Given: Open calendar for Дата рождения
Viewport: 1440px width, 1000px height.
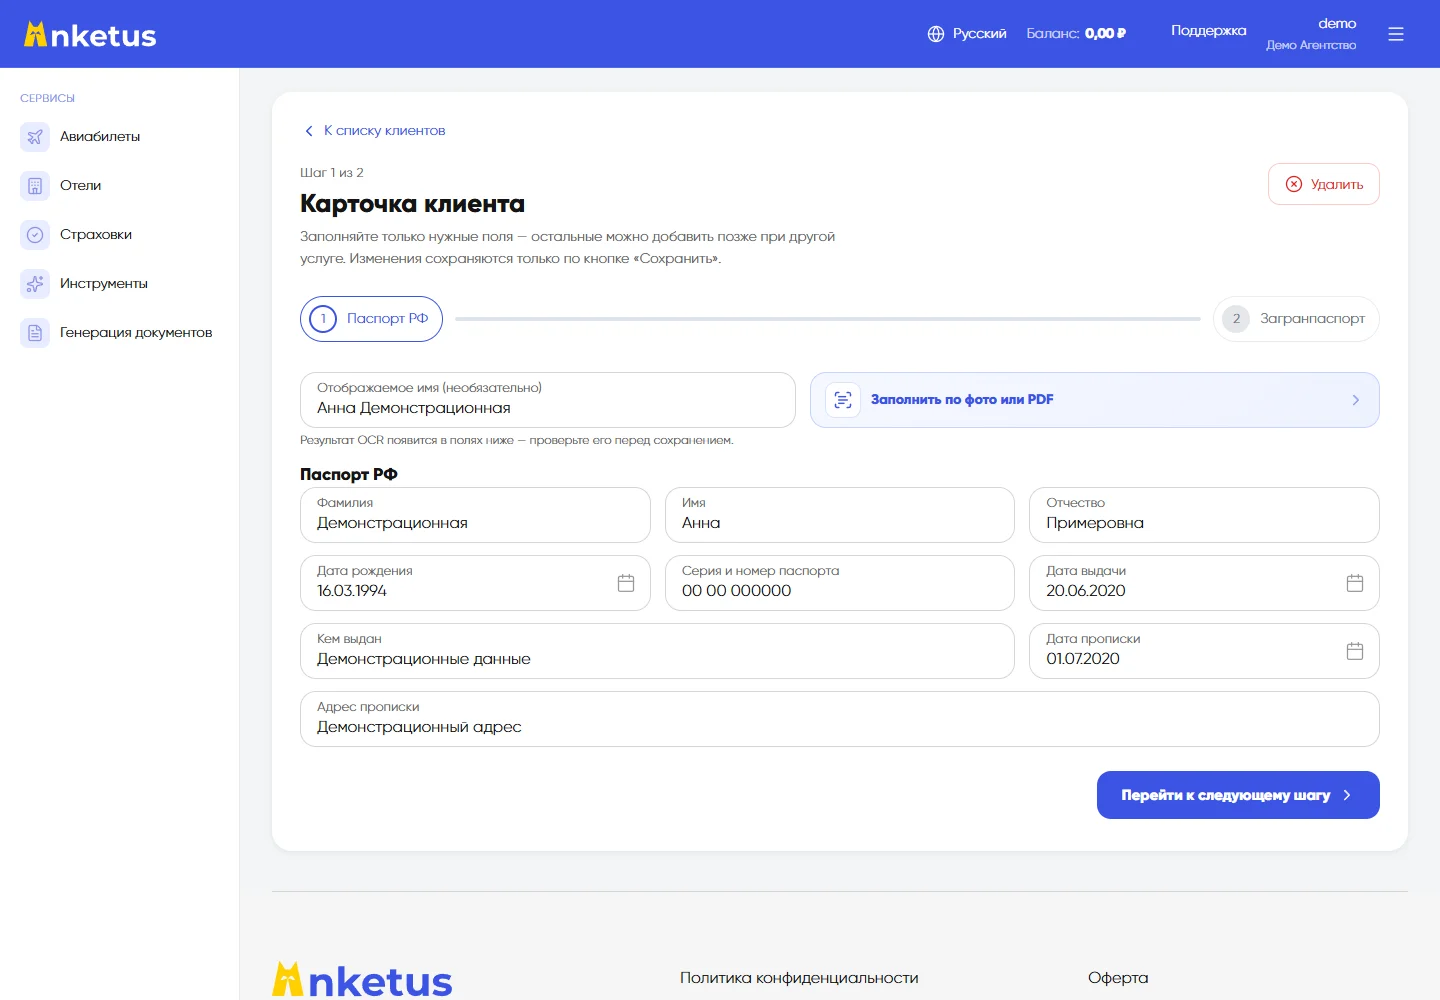Looking at the screenshot, I should pos(626,583).
